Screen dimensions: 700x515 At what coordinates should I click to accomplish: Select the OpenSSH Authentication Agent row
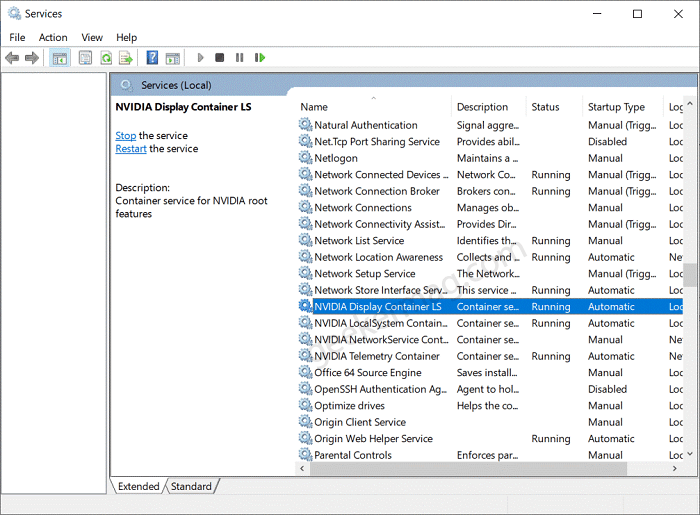click(490, 389)
